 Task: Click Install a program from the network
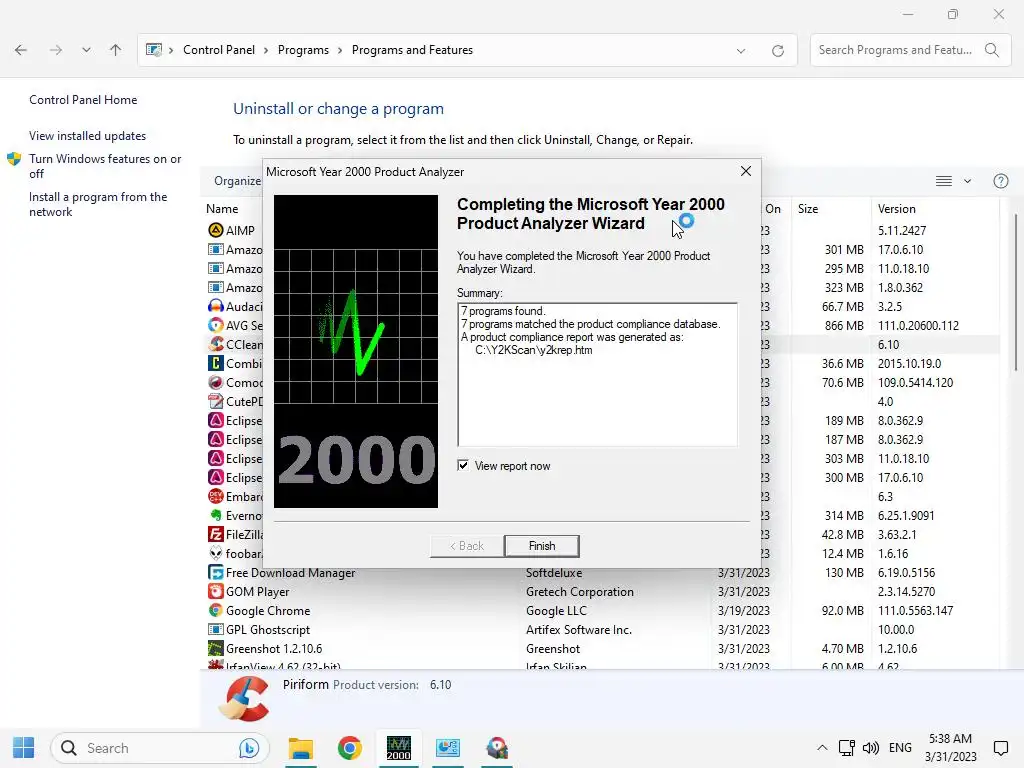click(98, 204)
